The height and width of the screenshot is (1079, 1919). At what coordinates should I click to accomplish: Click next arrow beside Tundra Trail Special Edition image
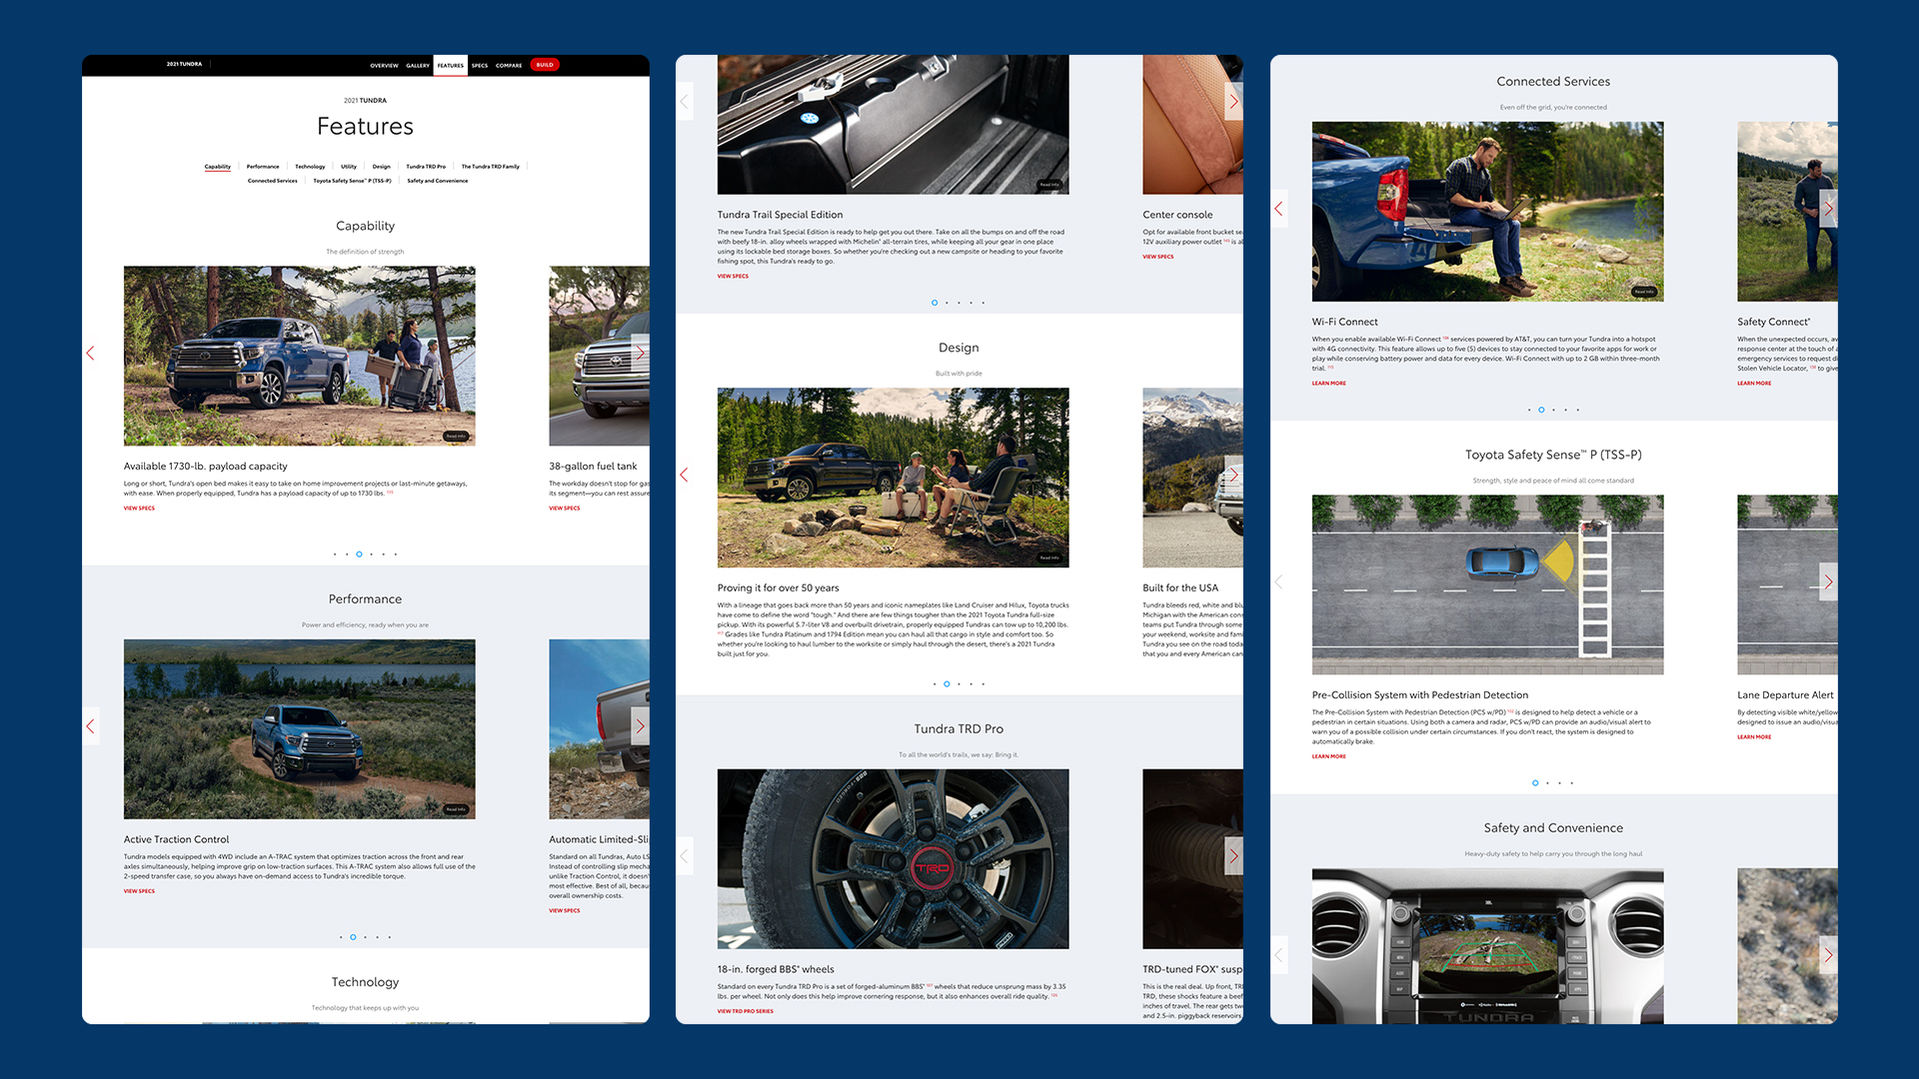pos(1234,101)
